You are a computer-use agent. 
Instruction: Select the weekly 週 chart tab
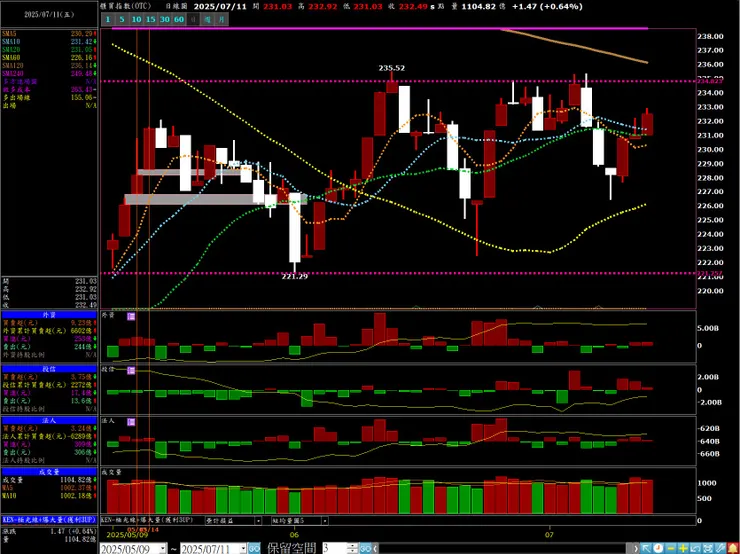coord(208,19)
